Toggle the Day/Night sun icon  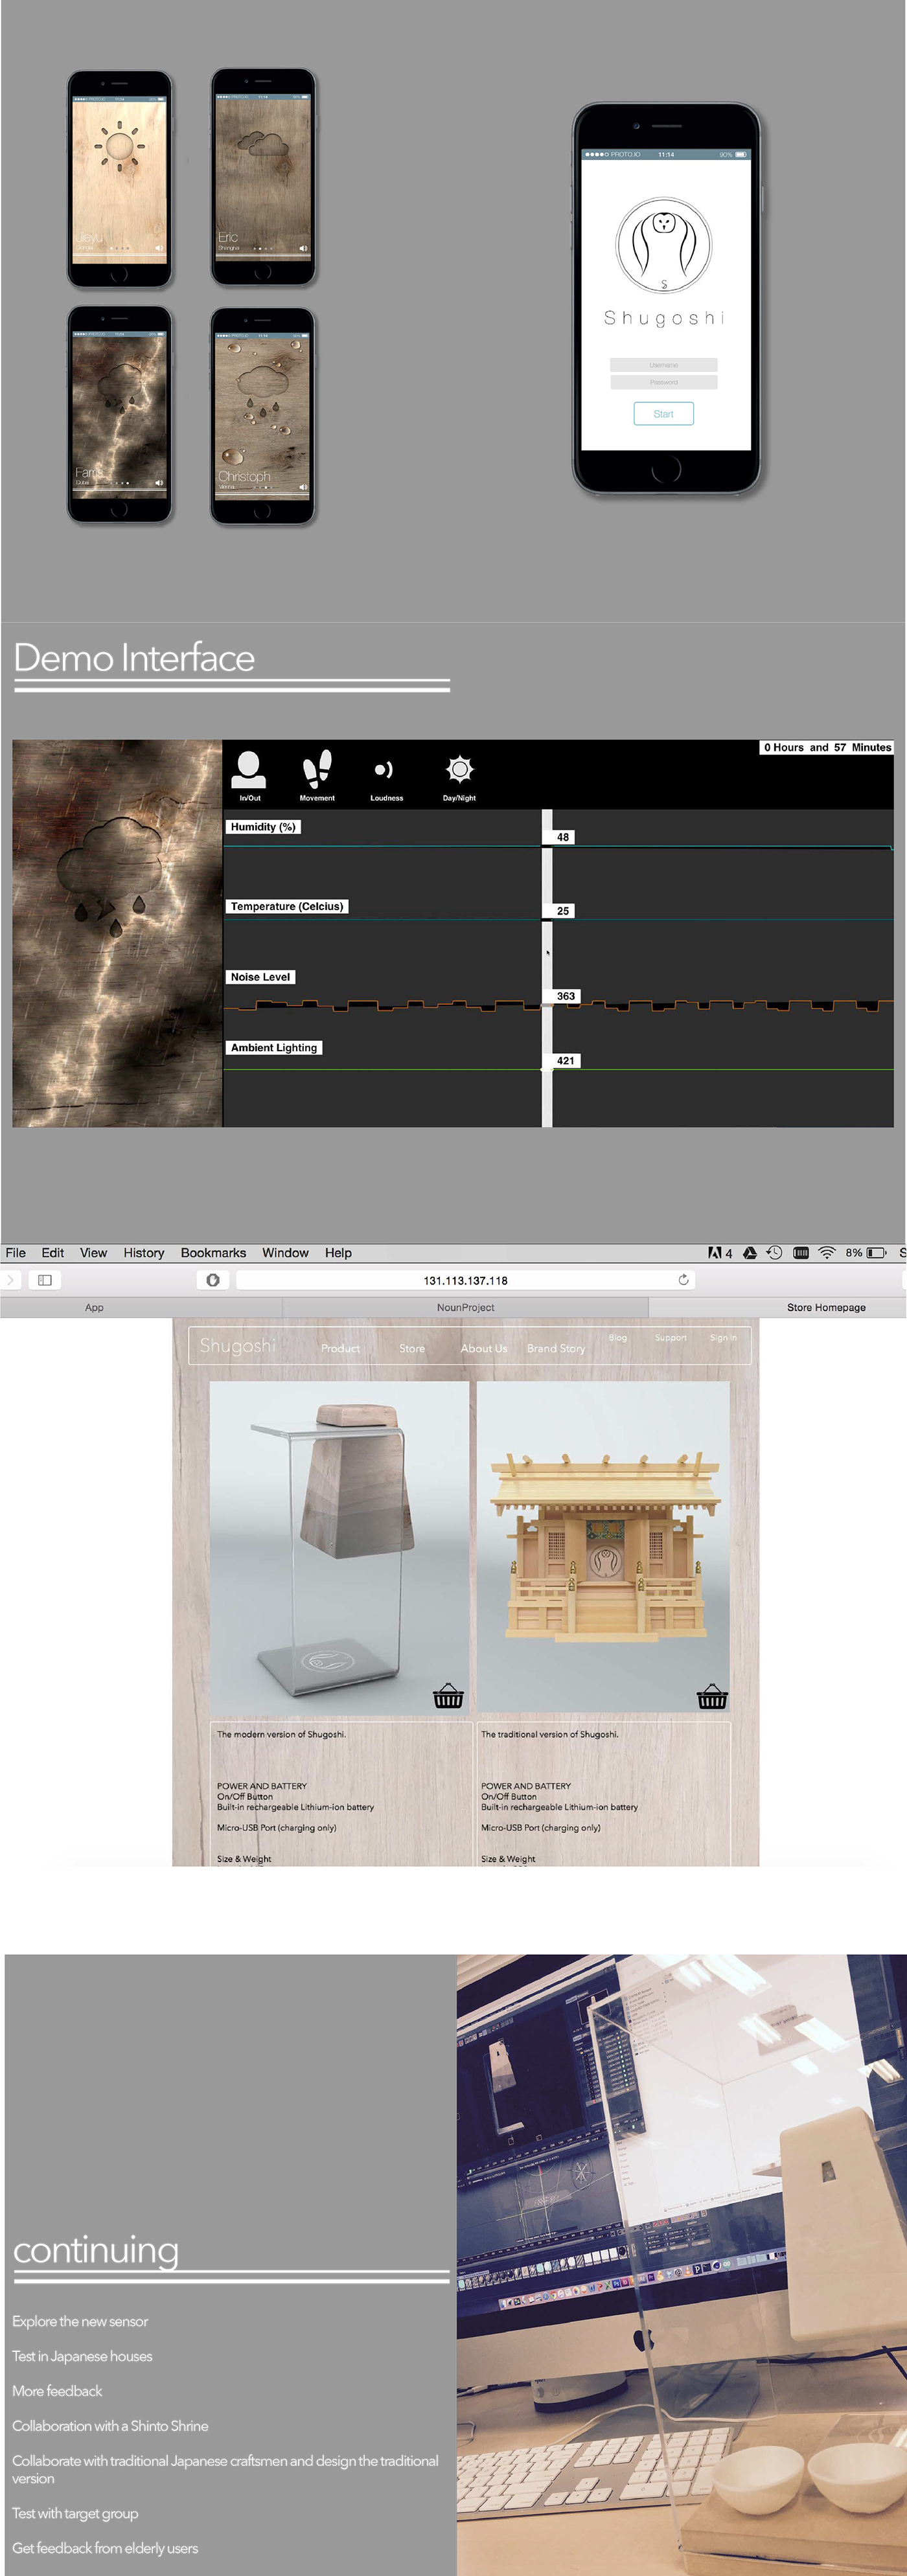(459, 769)
